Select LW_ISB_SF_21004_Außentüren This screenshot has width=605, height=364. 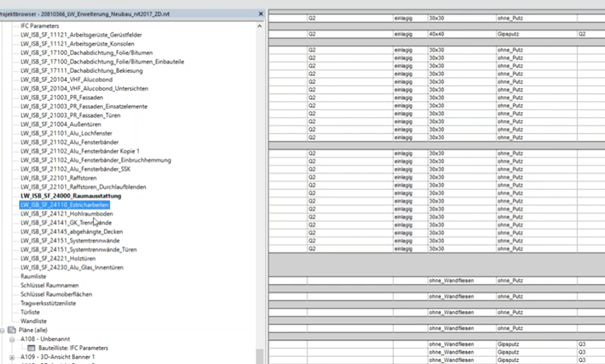click(x=61, y=124)
